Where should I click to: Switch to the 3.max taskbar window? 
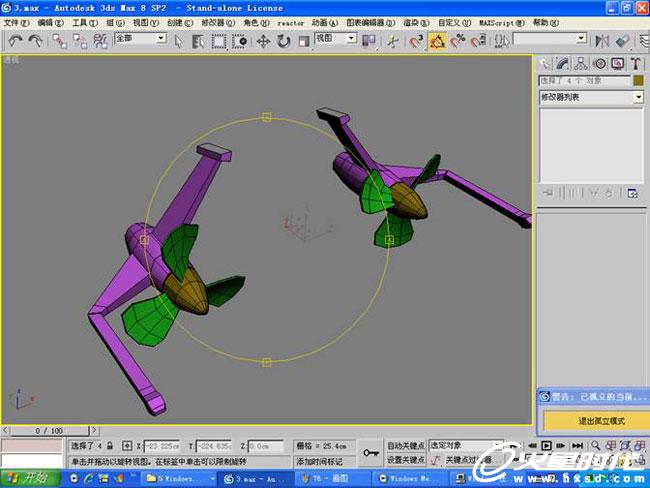[x=255, y=479]
